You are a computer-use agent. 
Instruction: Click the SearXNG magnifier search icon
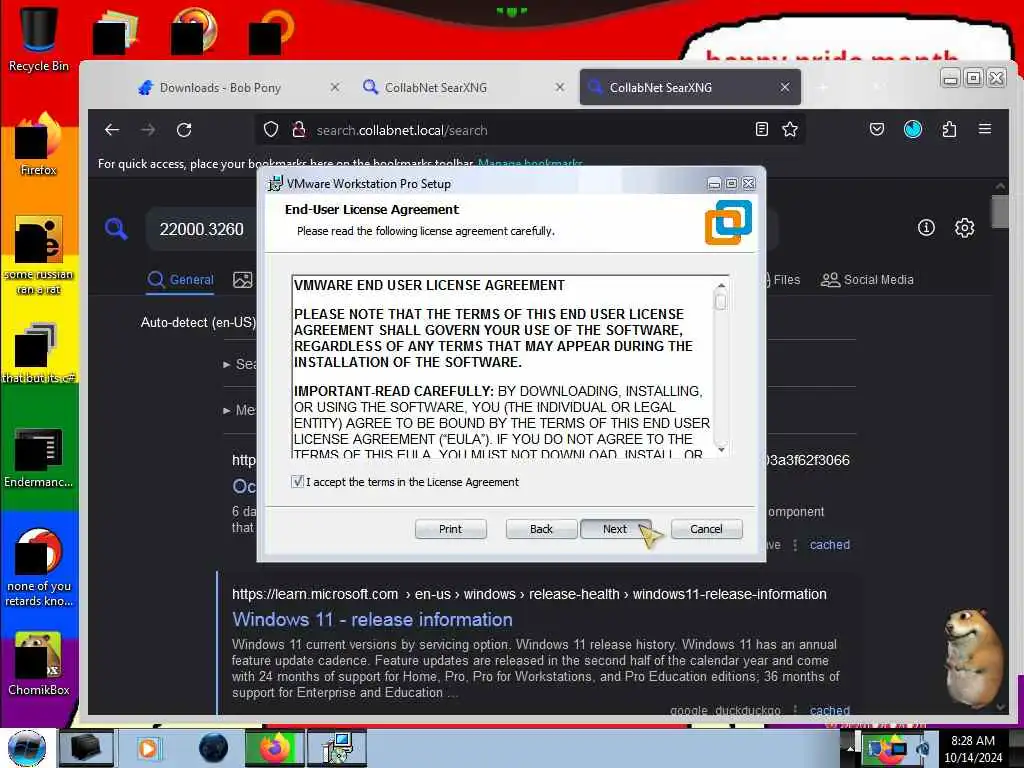pos(116,229)
